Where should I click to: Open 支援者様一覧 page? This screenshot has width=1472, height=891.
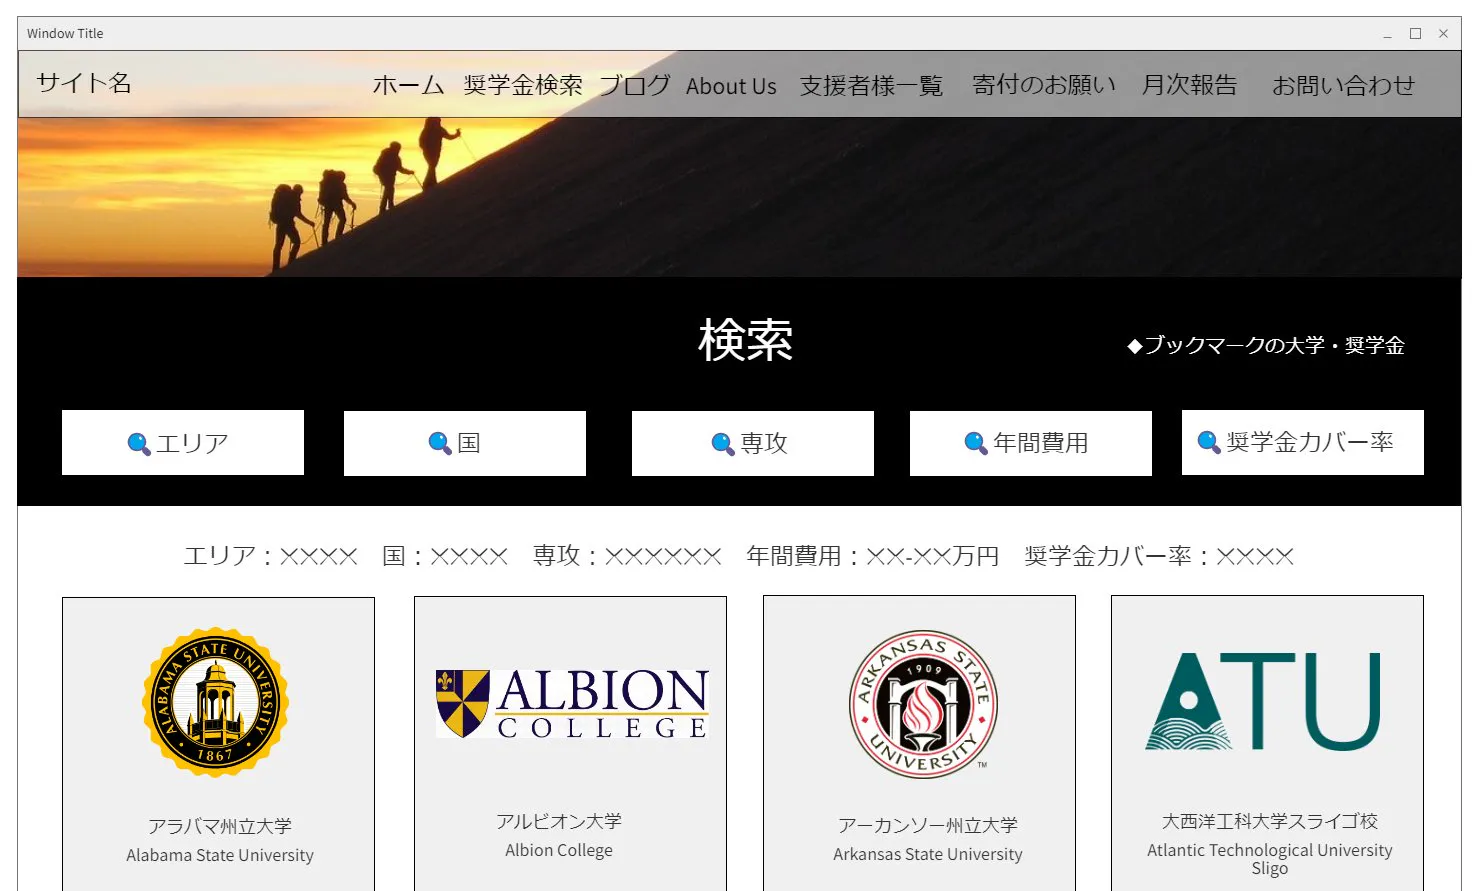coord(871,86)
